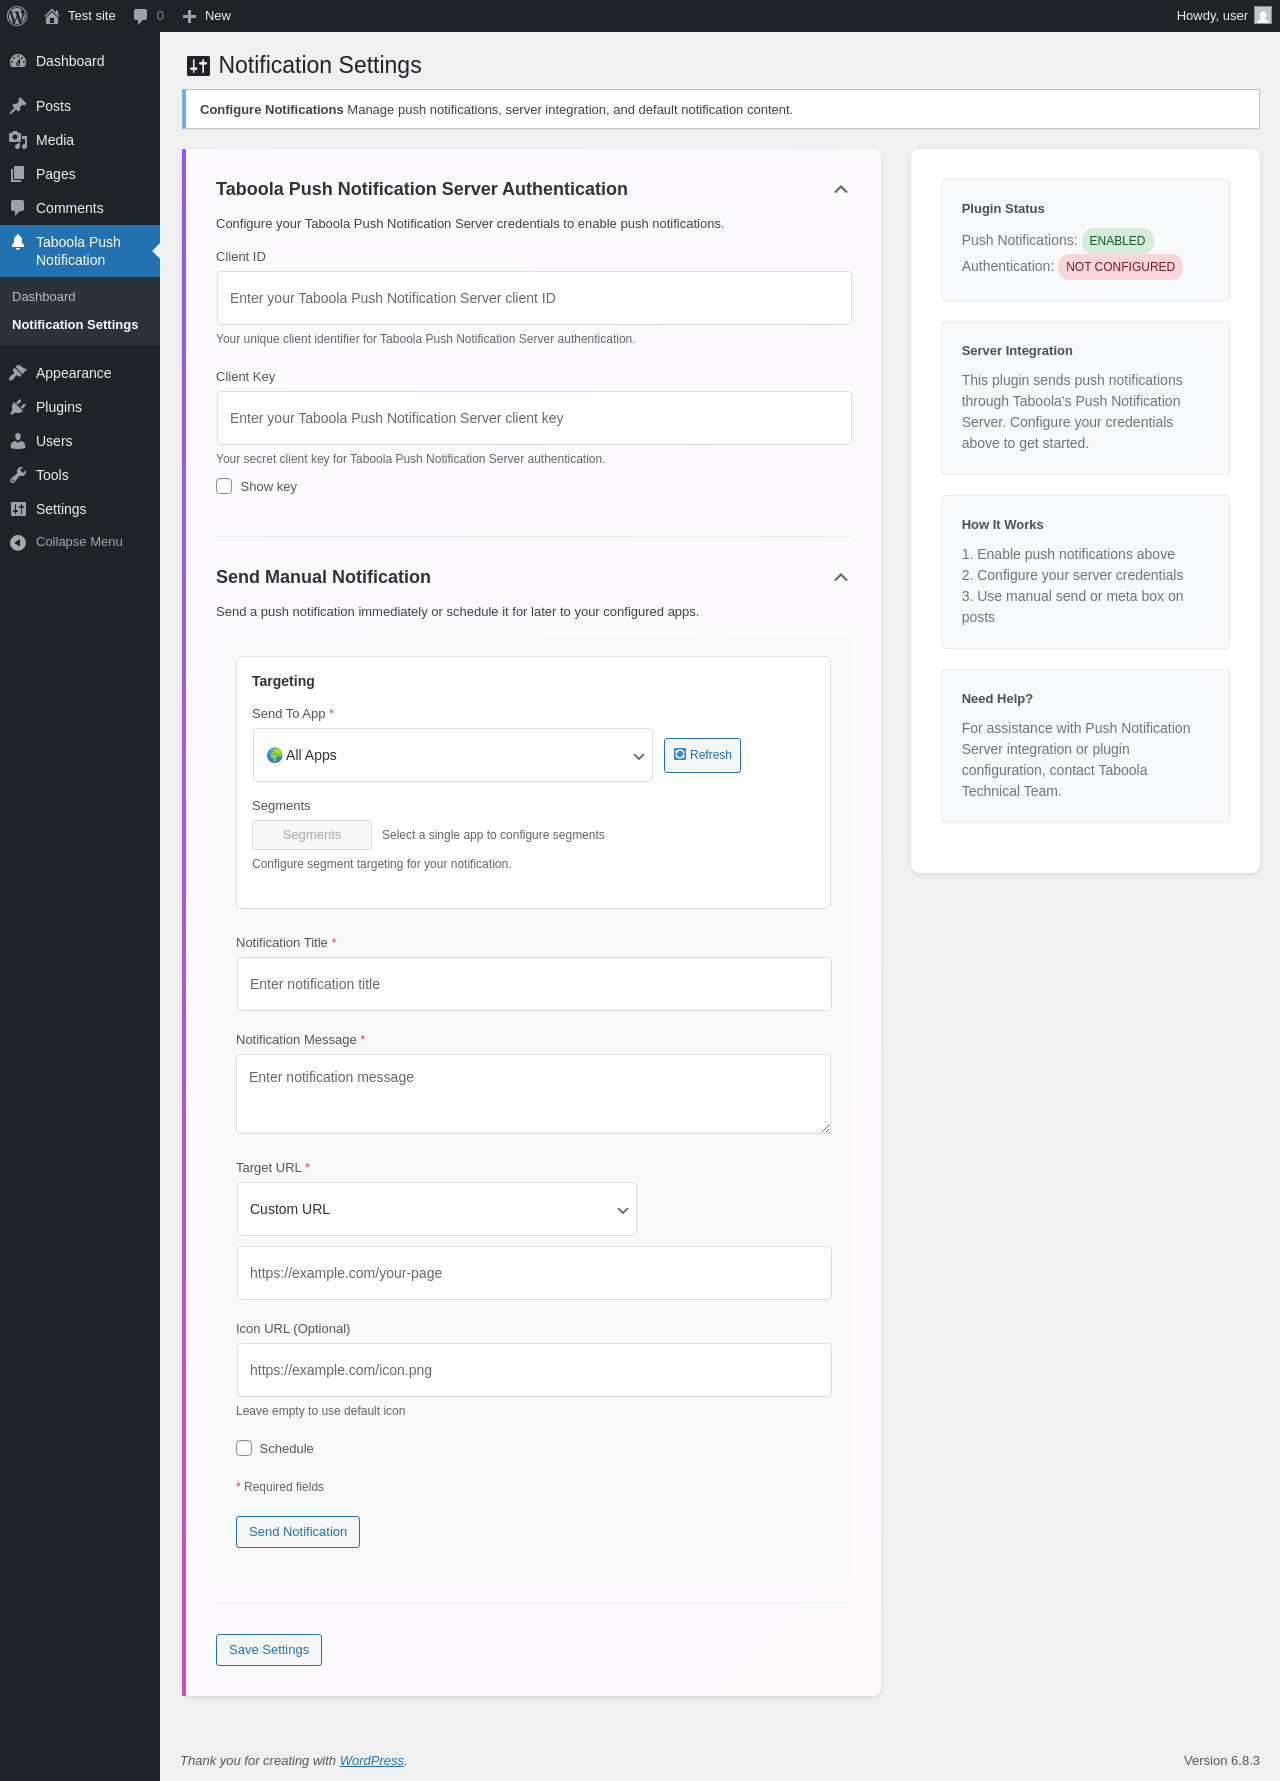Open the Posts menu item

pyautogui.click(x=80, y=106)
